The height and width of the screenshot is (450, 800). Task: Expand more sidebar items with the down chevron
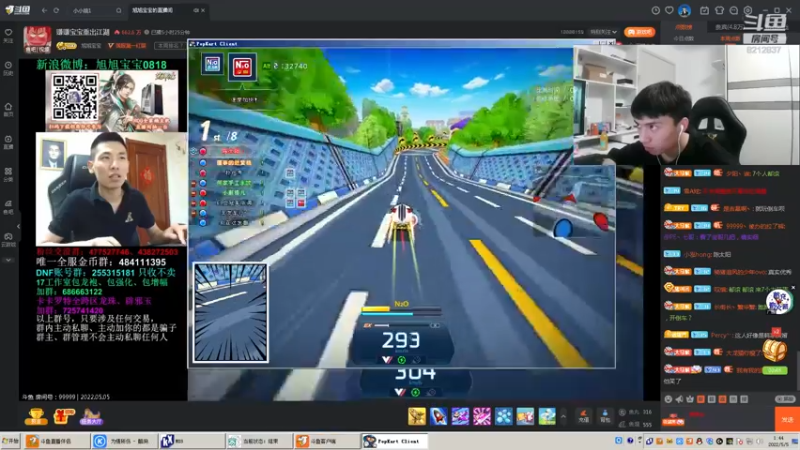[x=8, y=260]
